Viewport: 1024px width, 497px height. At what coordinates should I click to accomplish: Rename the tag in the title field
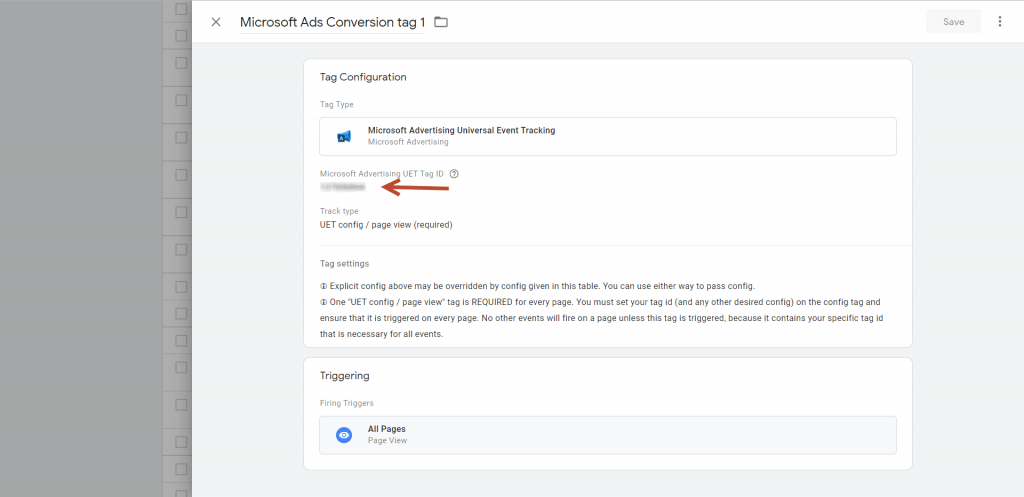pyautogui.click(x=332, y=22)
